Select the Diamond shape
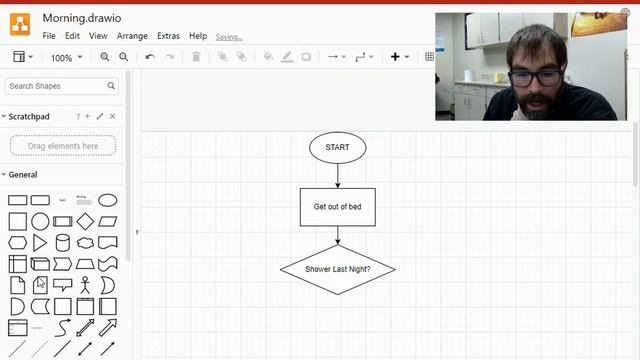The height and width of the screenshot is (360, 640). (x=85, y=222)
